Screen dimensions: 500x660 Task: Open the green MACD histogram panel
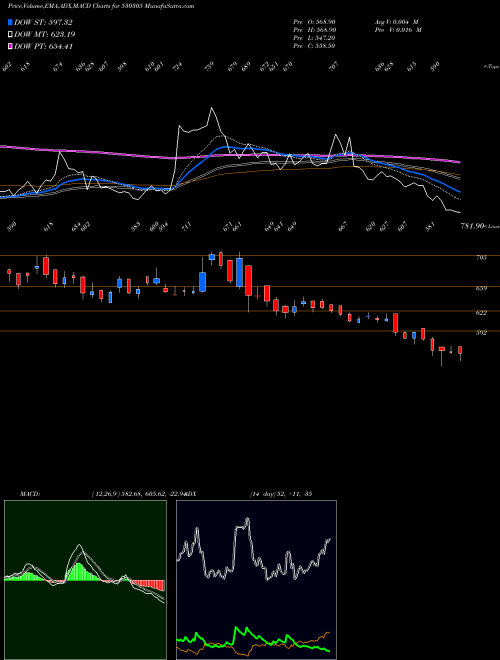click(x=85, y=580)
